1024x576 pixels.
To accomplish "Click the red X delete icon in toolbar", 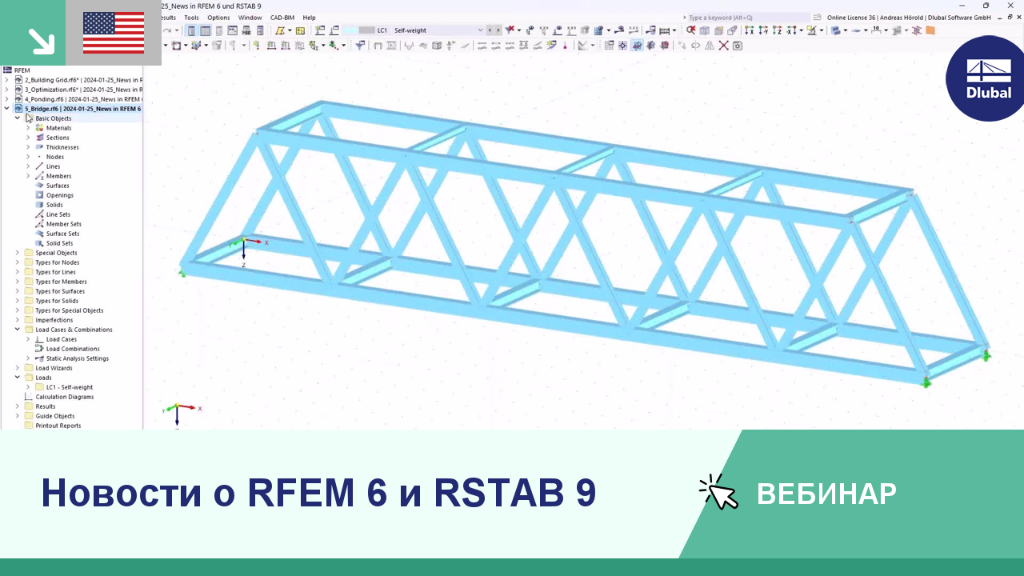I will pos(724,46).
